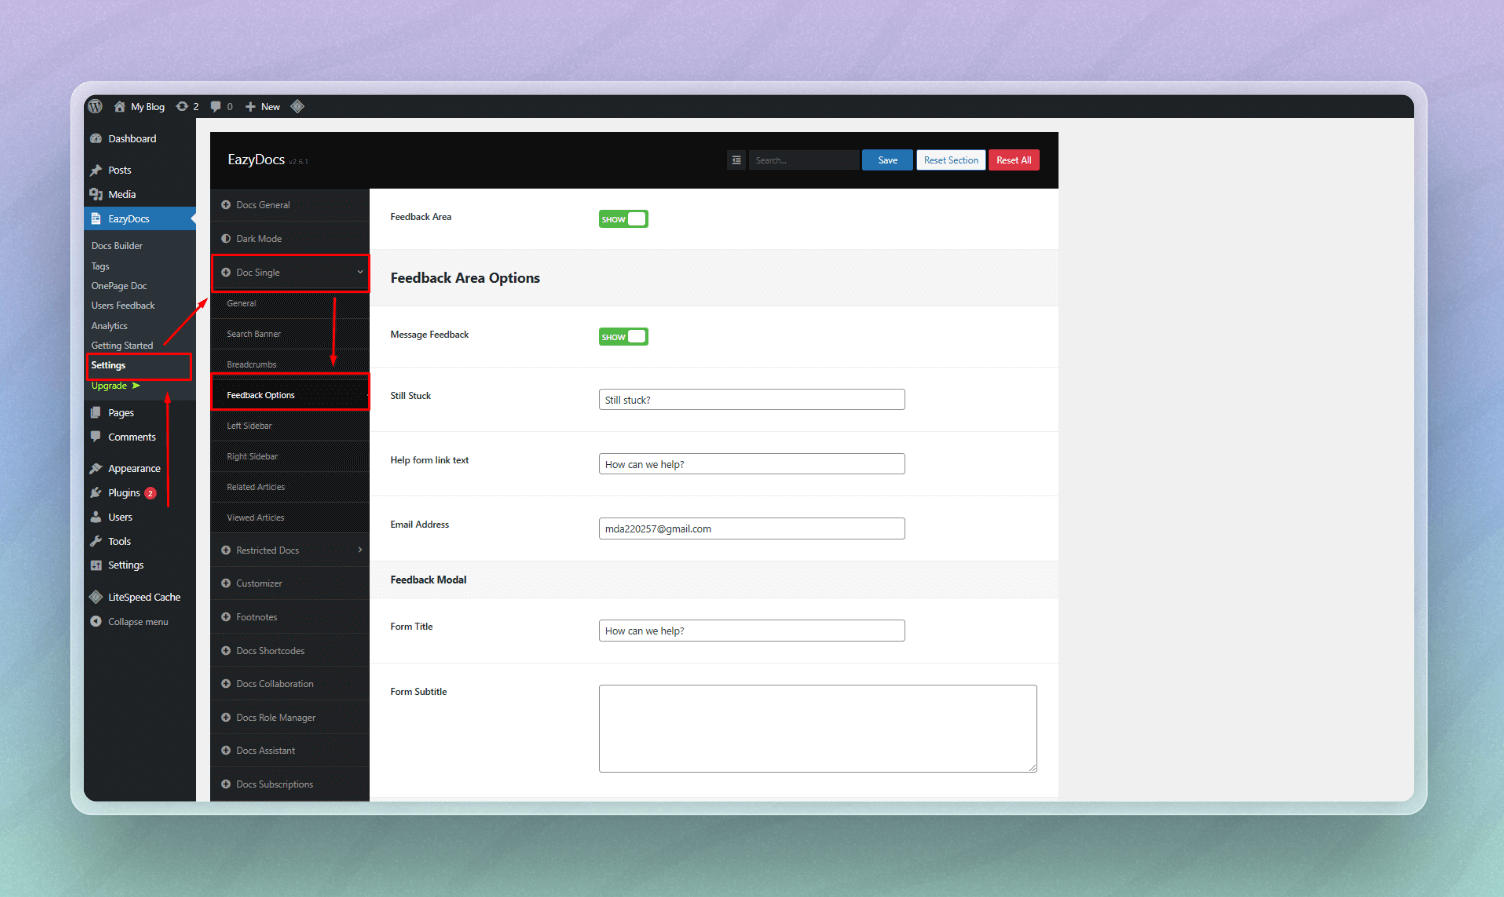Toggle the Message Feedback show switch
Screen dimensions: 1504x897
pyautogui.click(x=623, y=337)
